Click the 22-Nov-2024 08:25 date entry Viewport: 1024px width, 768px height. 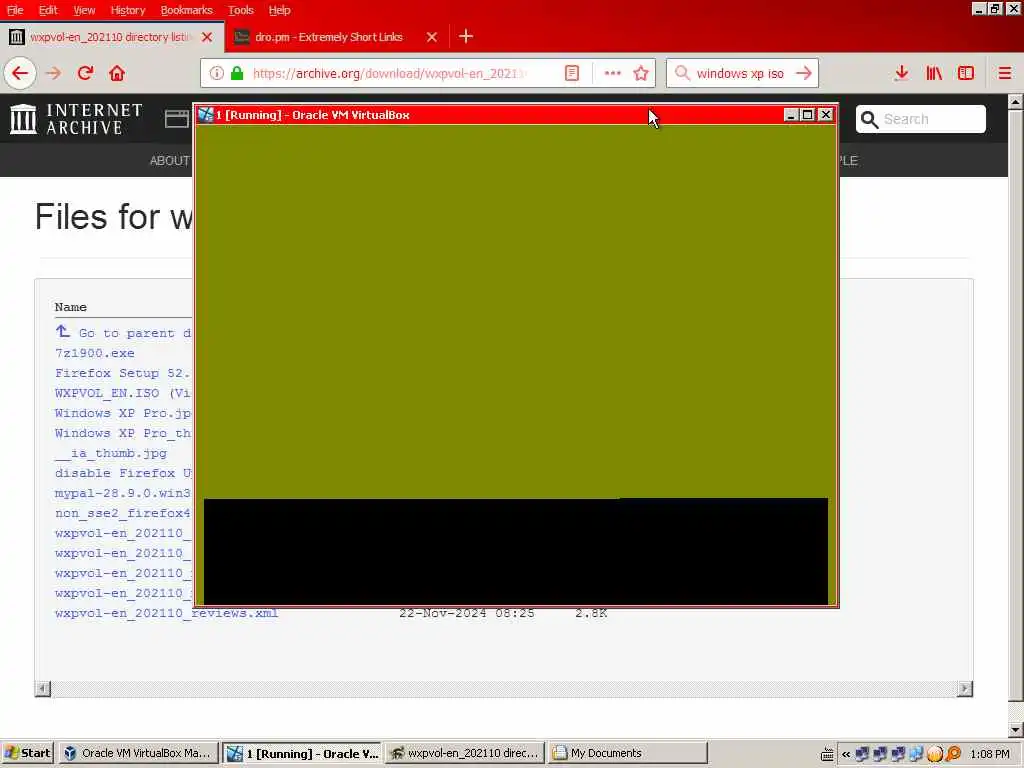coord(466,613)
